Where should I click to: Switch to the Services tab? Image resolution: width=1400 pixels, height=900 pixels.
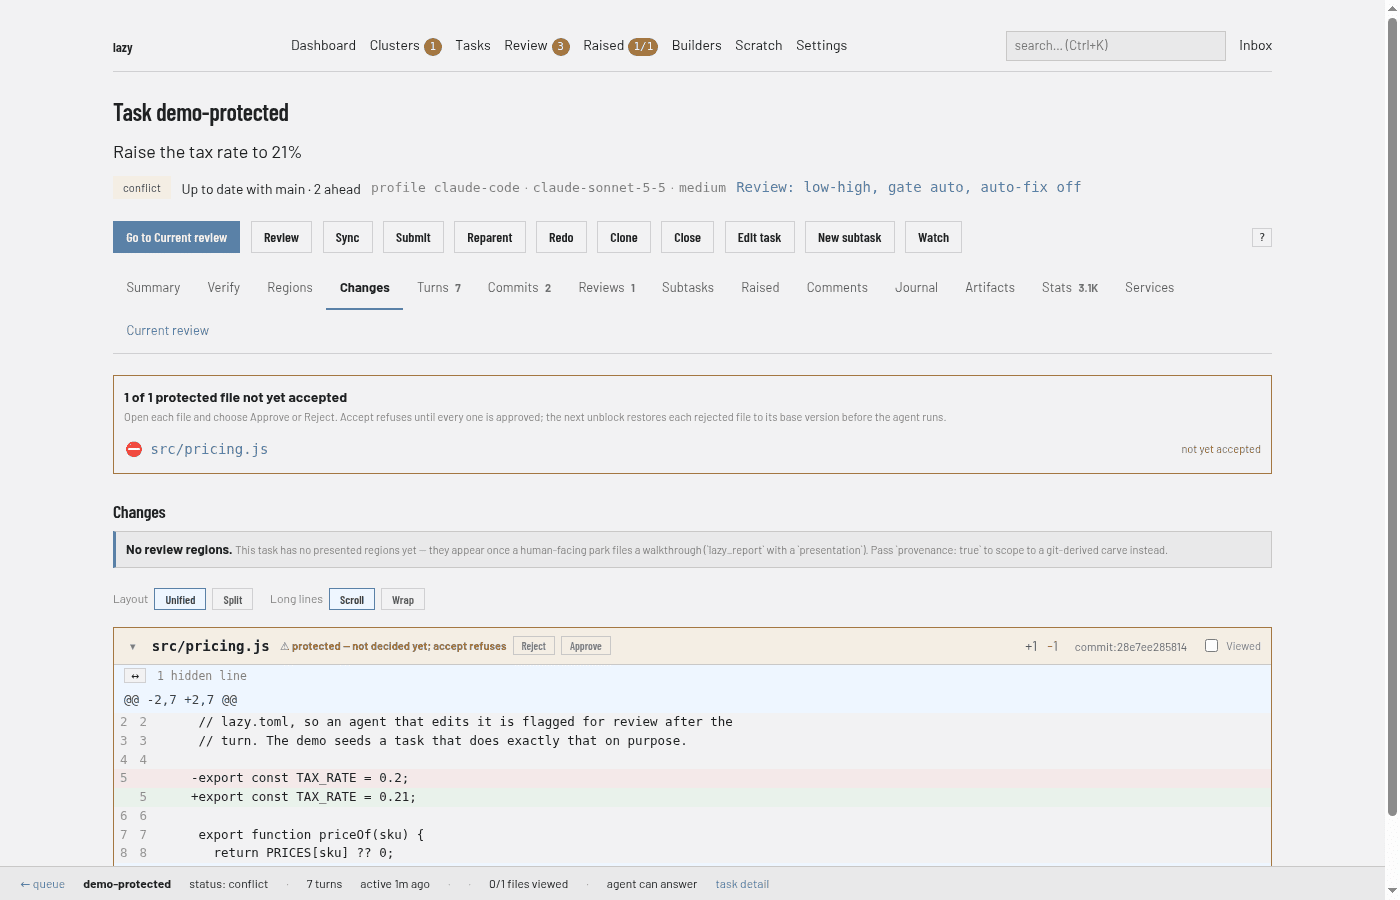(x=1149, y=288)
